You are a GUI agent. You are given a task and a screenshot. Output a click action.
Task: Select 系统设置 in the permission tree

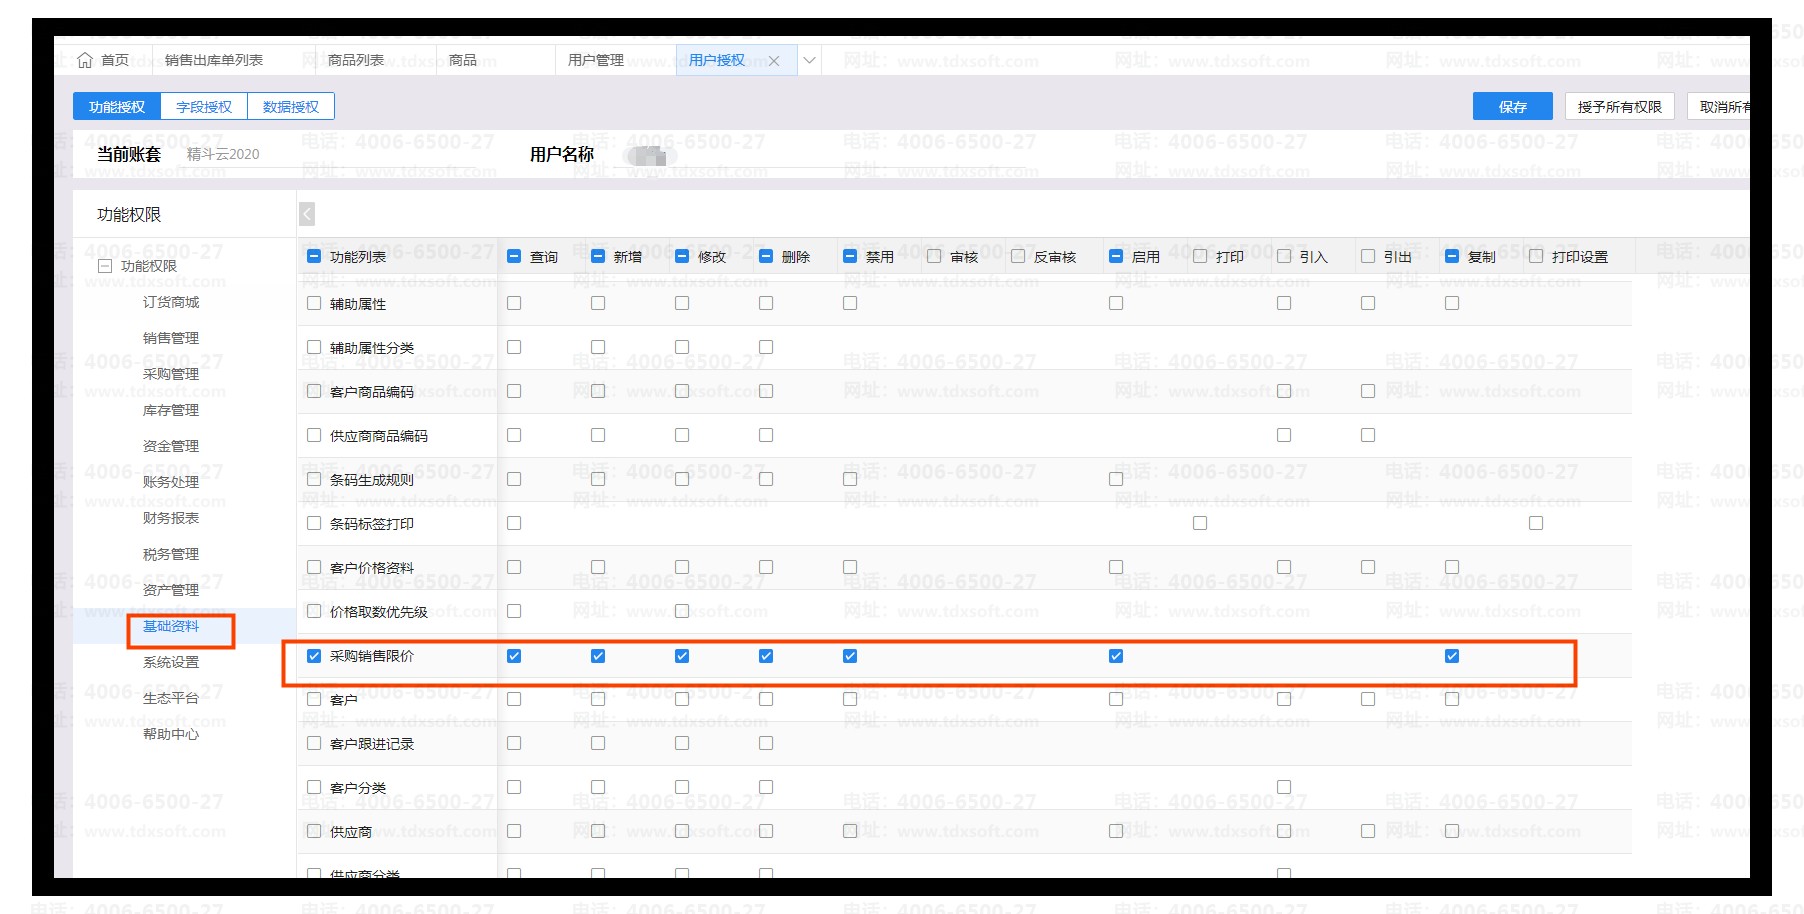pyautogui.click(x=171, y=662)
